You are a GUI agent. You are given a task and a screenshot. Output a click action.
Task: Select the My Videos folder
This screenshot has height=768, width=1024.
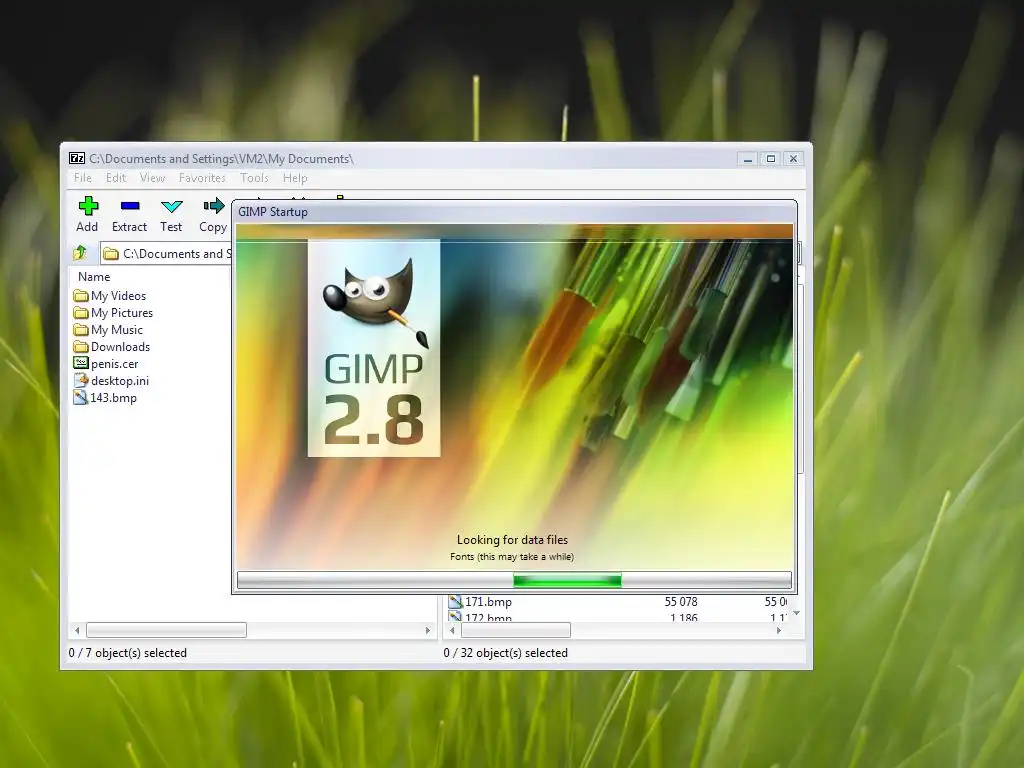click(x=109, y=296)
